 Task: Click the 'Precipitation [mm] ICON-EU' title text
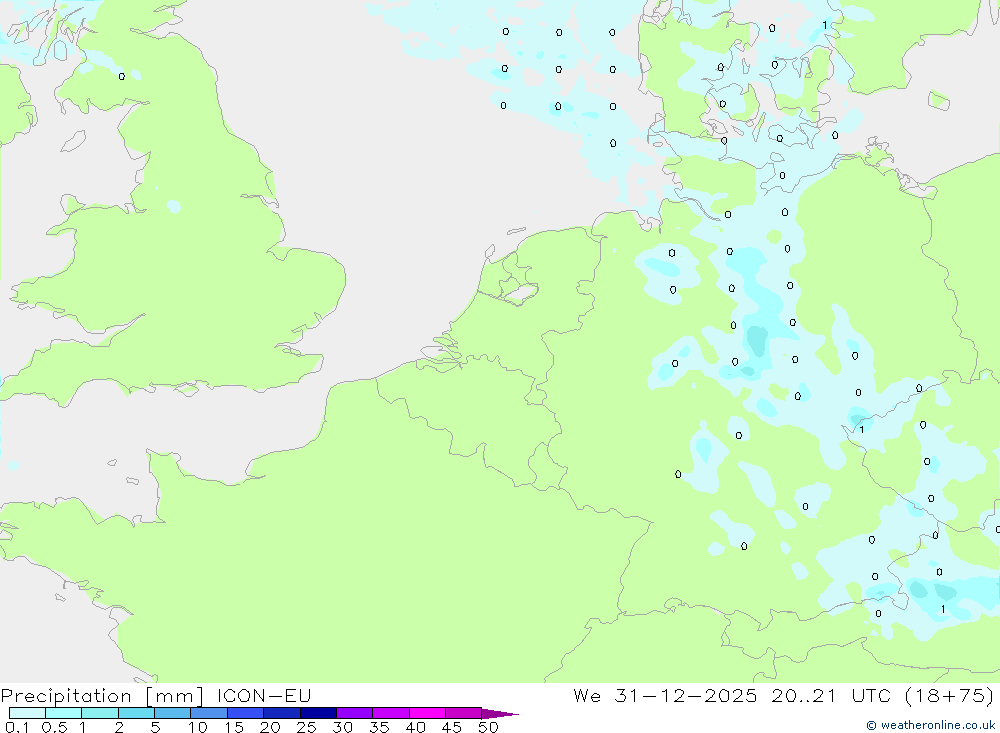pyautogui.click(x=156, y=695)
